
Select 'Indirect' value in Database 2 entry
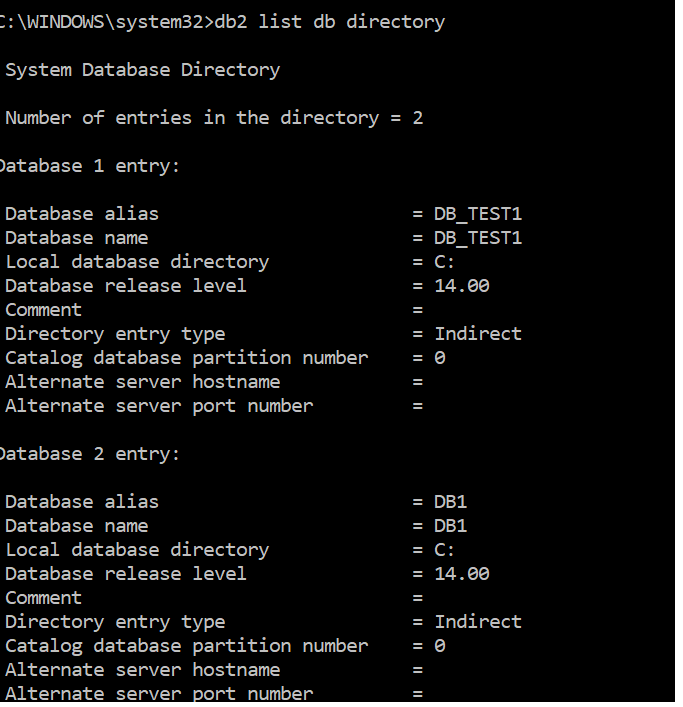click(478, 622)
